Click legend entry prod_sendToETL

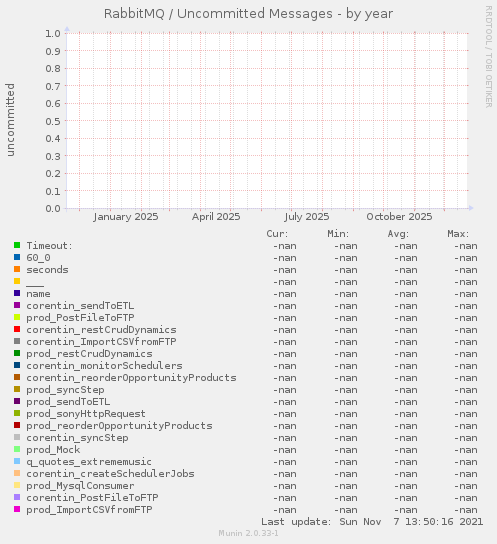tap(68, 402)
